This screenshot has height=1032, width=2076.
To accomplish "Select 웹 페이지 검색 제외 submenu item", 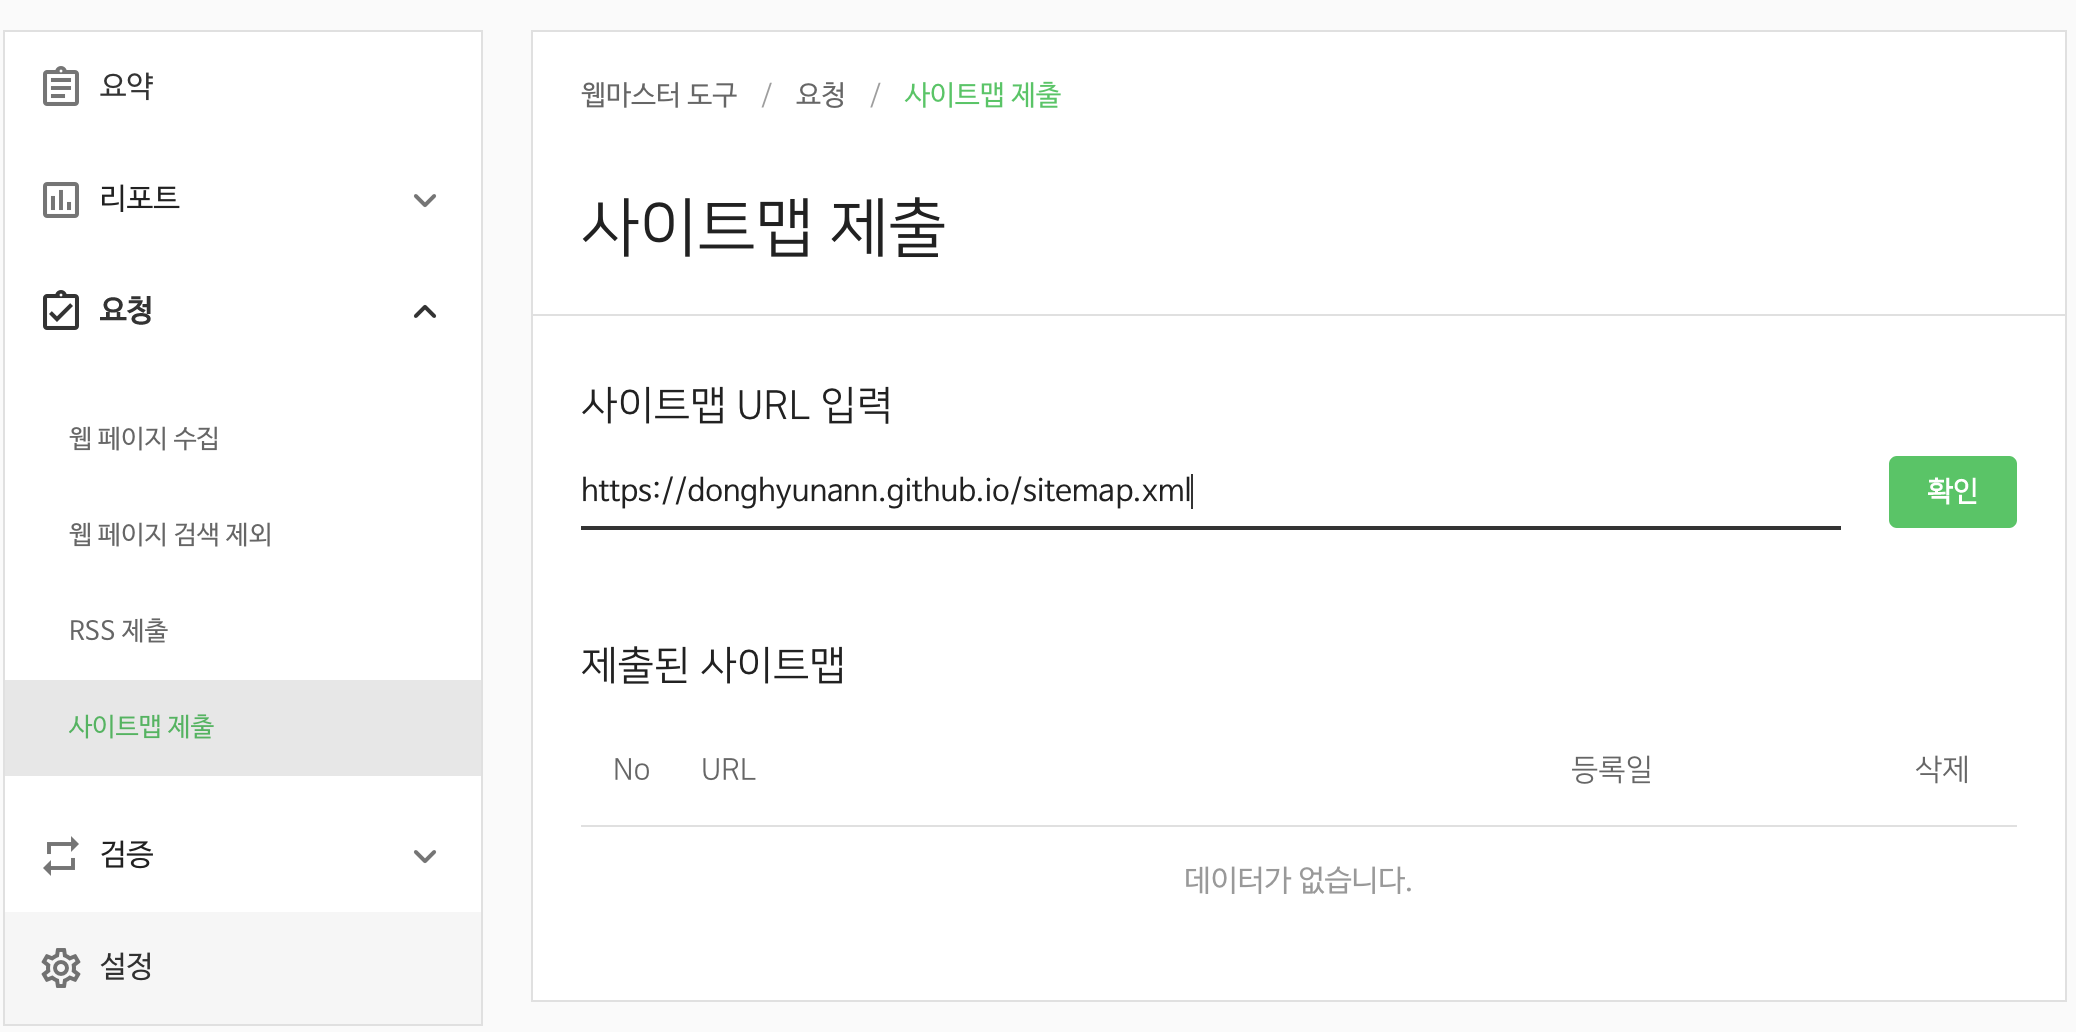I will [170, 534].
